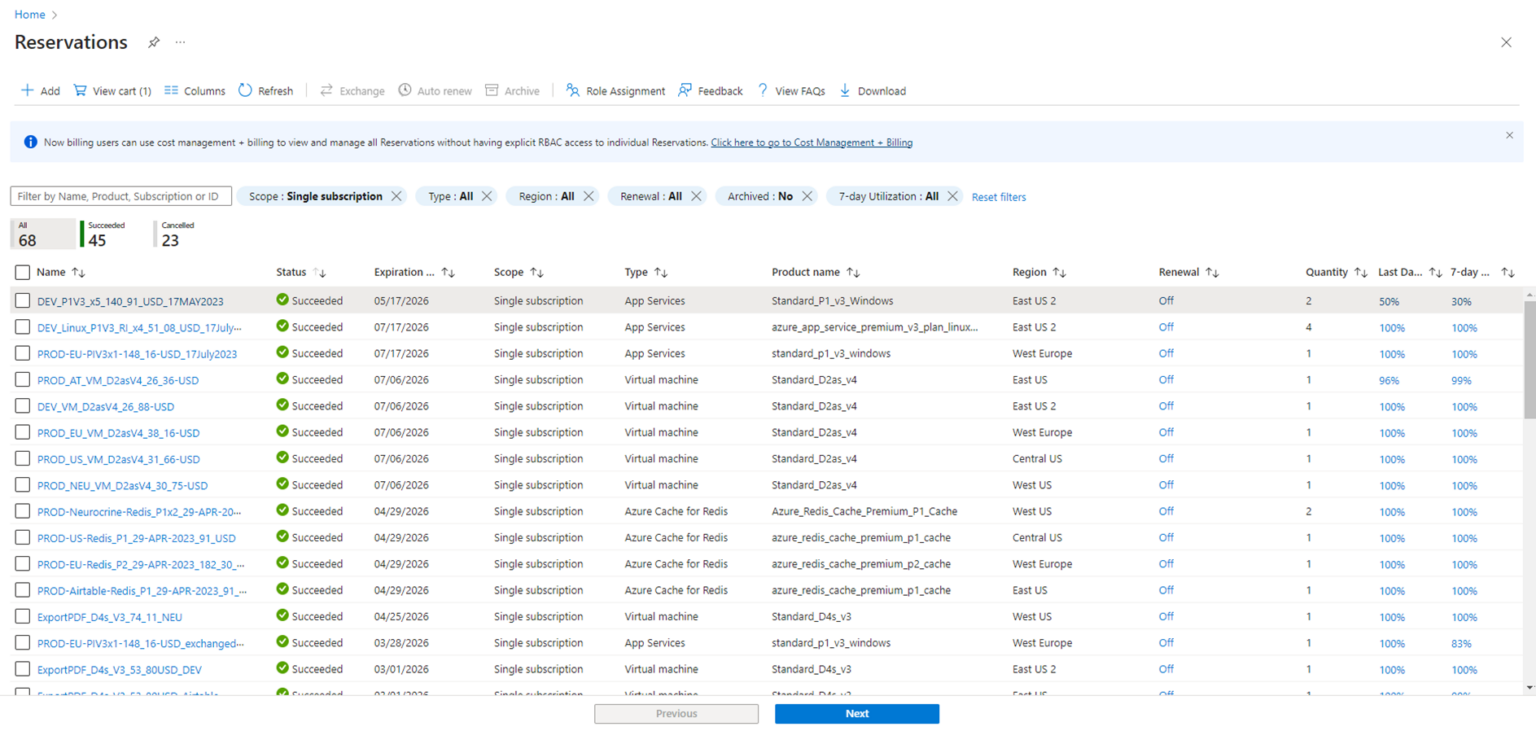Click the Feedback icon
This screenshot has height=731, width=1536.
(683, 90)
